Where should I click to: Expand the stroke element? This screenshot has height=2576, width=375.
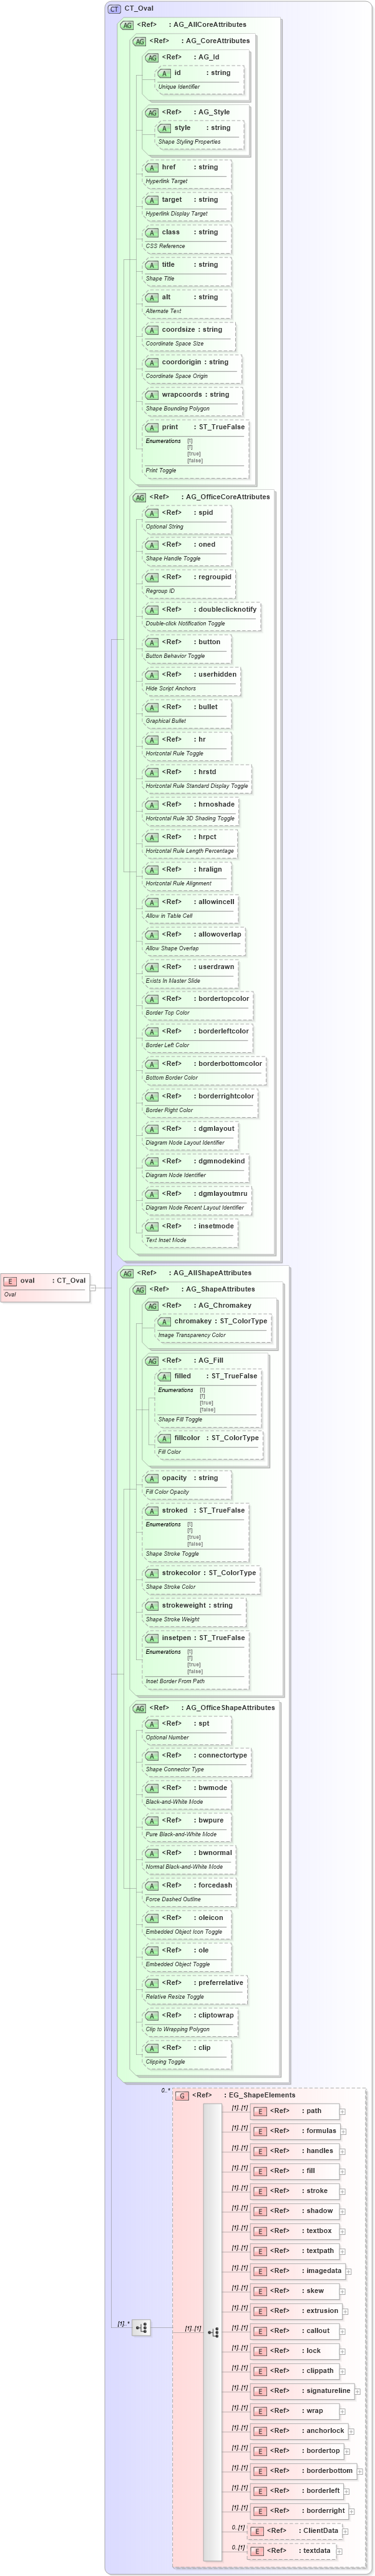(x=342, y=2193)
